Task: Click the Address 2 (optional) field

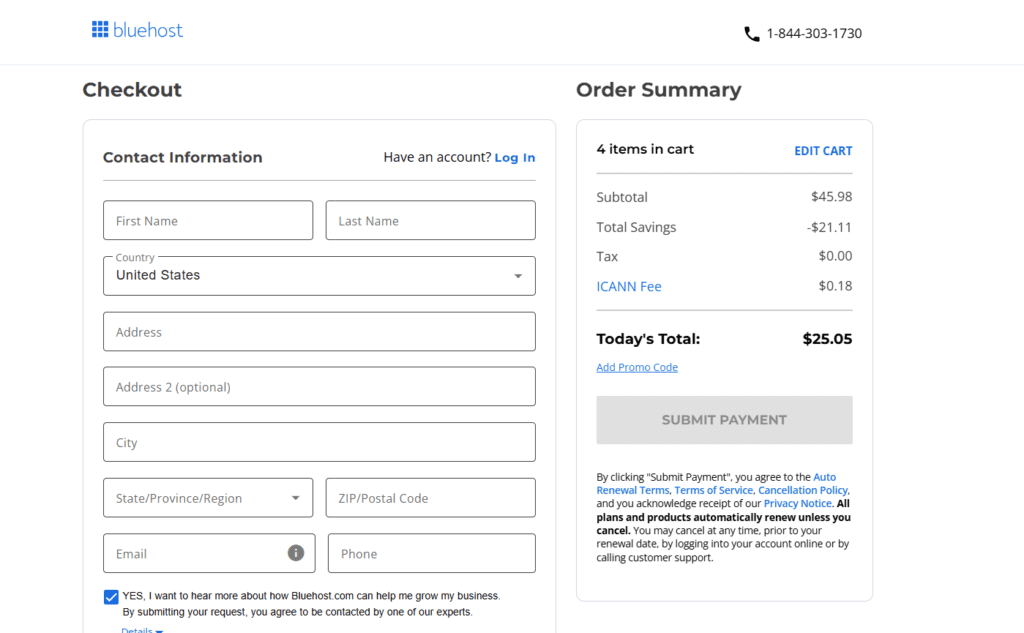Action: [x=319, y=386]
